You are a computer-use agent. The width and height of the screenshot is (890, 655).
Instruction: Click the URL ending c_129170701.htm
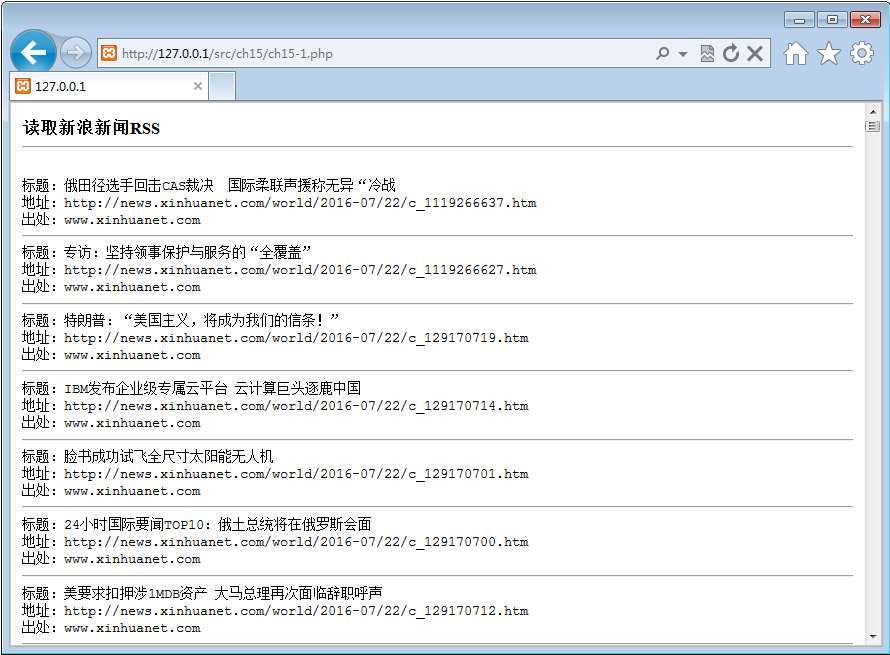[296, 474]
